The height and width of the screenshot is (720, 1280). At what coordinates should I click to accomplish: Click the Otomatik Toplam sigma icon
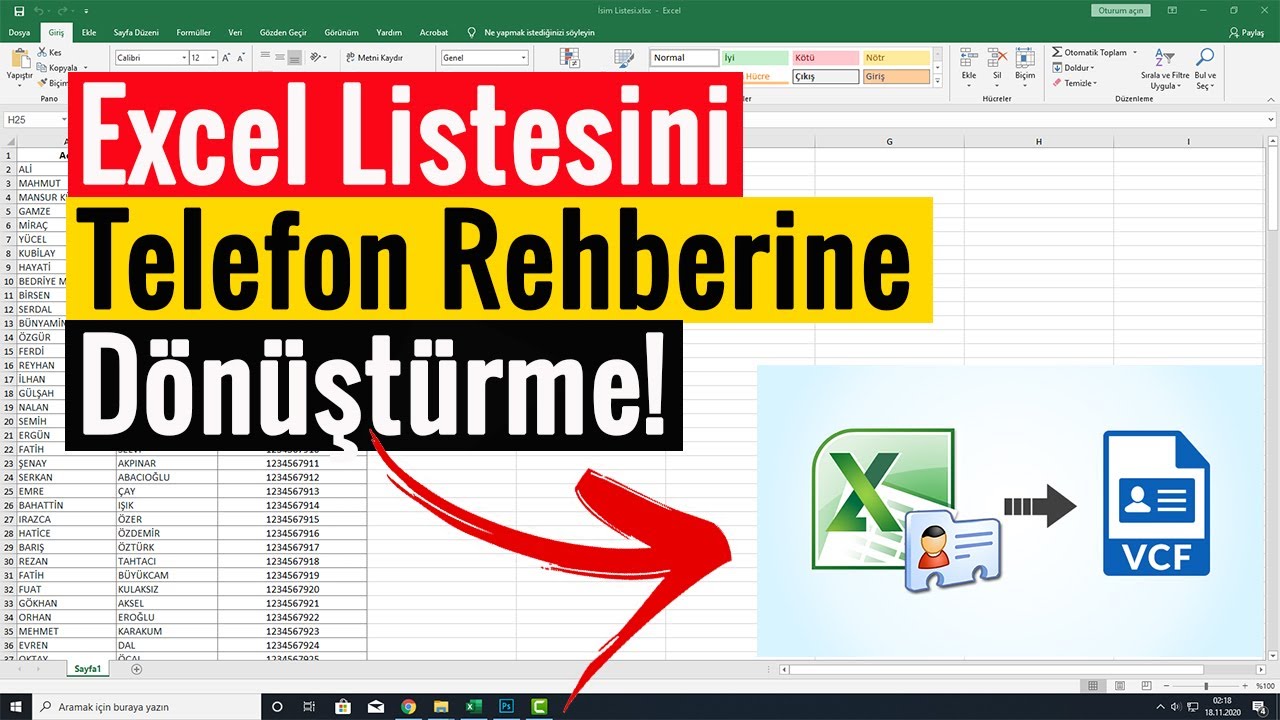coord(1057,52)
